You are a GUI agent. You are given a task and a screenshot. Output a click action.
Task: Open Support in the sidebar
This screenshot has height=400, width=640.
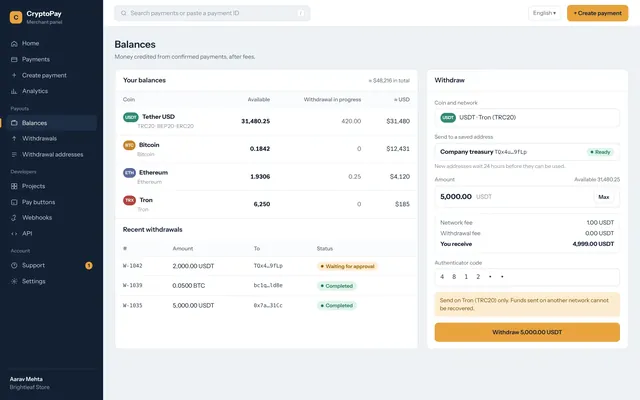coord(51,265)
